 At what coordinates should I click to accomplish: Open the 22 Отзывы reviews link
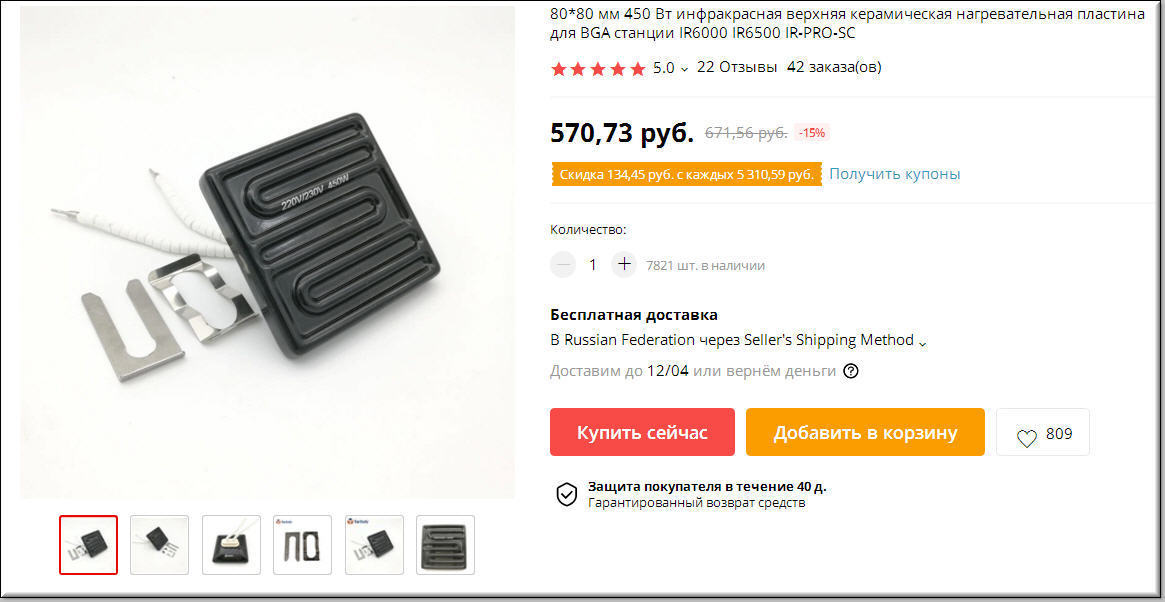coord(737,68)
